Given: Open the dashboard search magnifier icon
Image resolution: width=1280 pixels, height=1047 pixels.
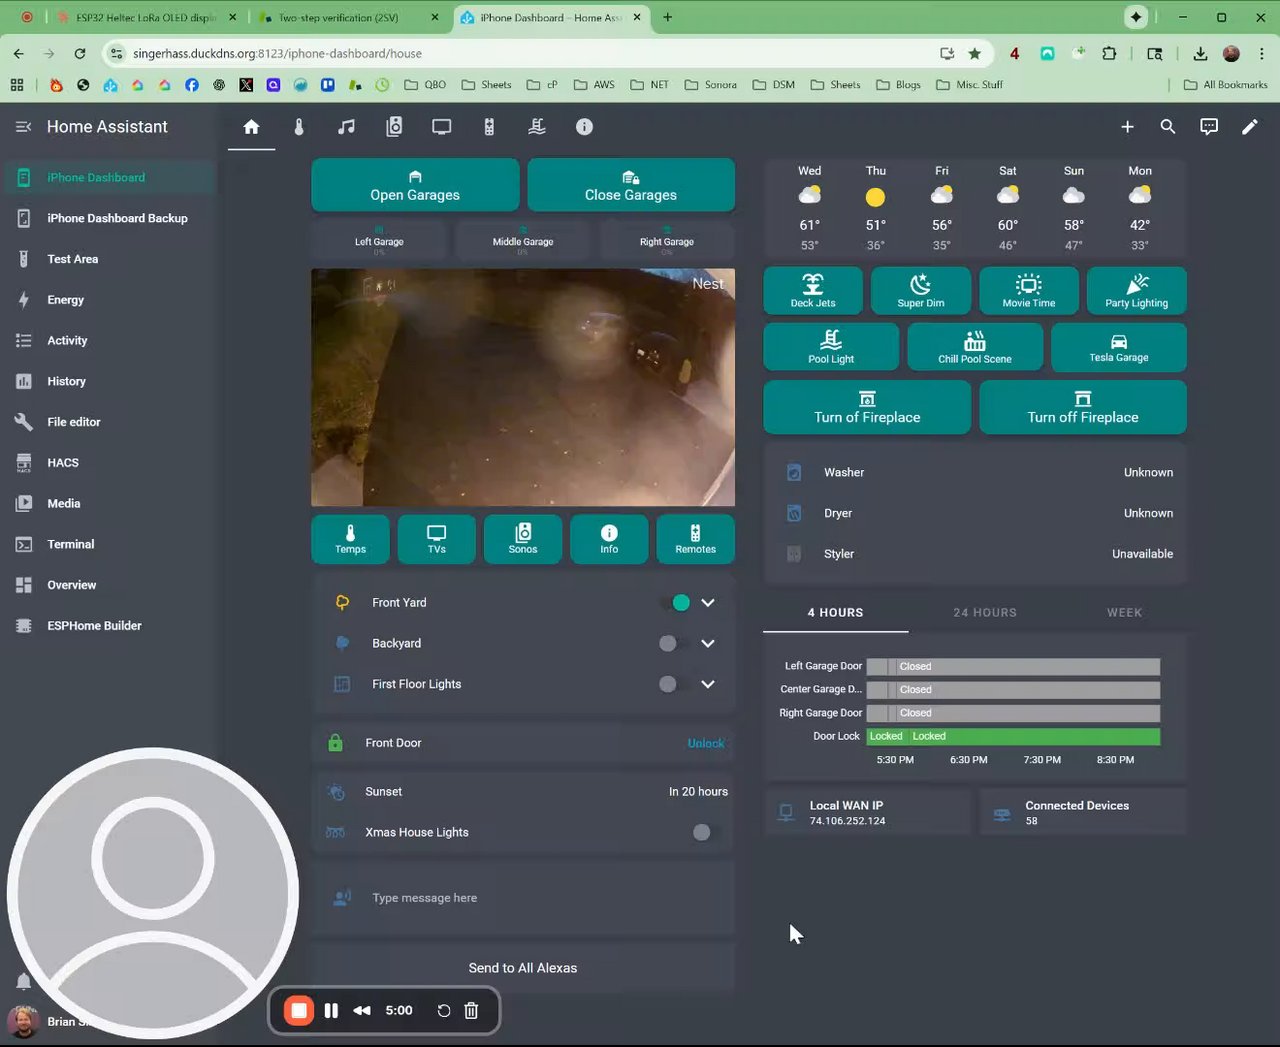Looking at the screenshot, I should [x=1168, y=127].
